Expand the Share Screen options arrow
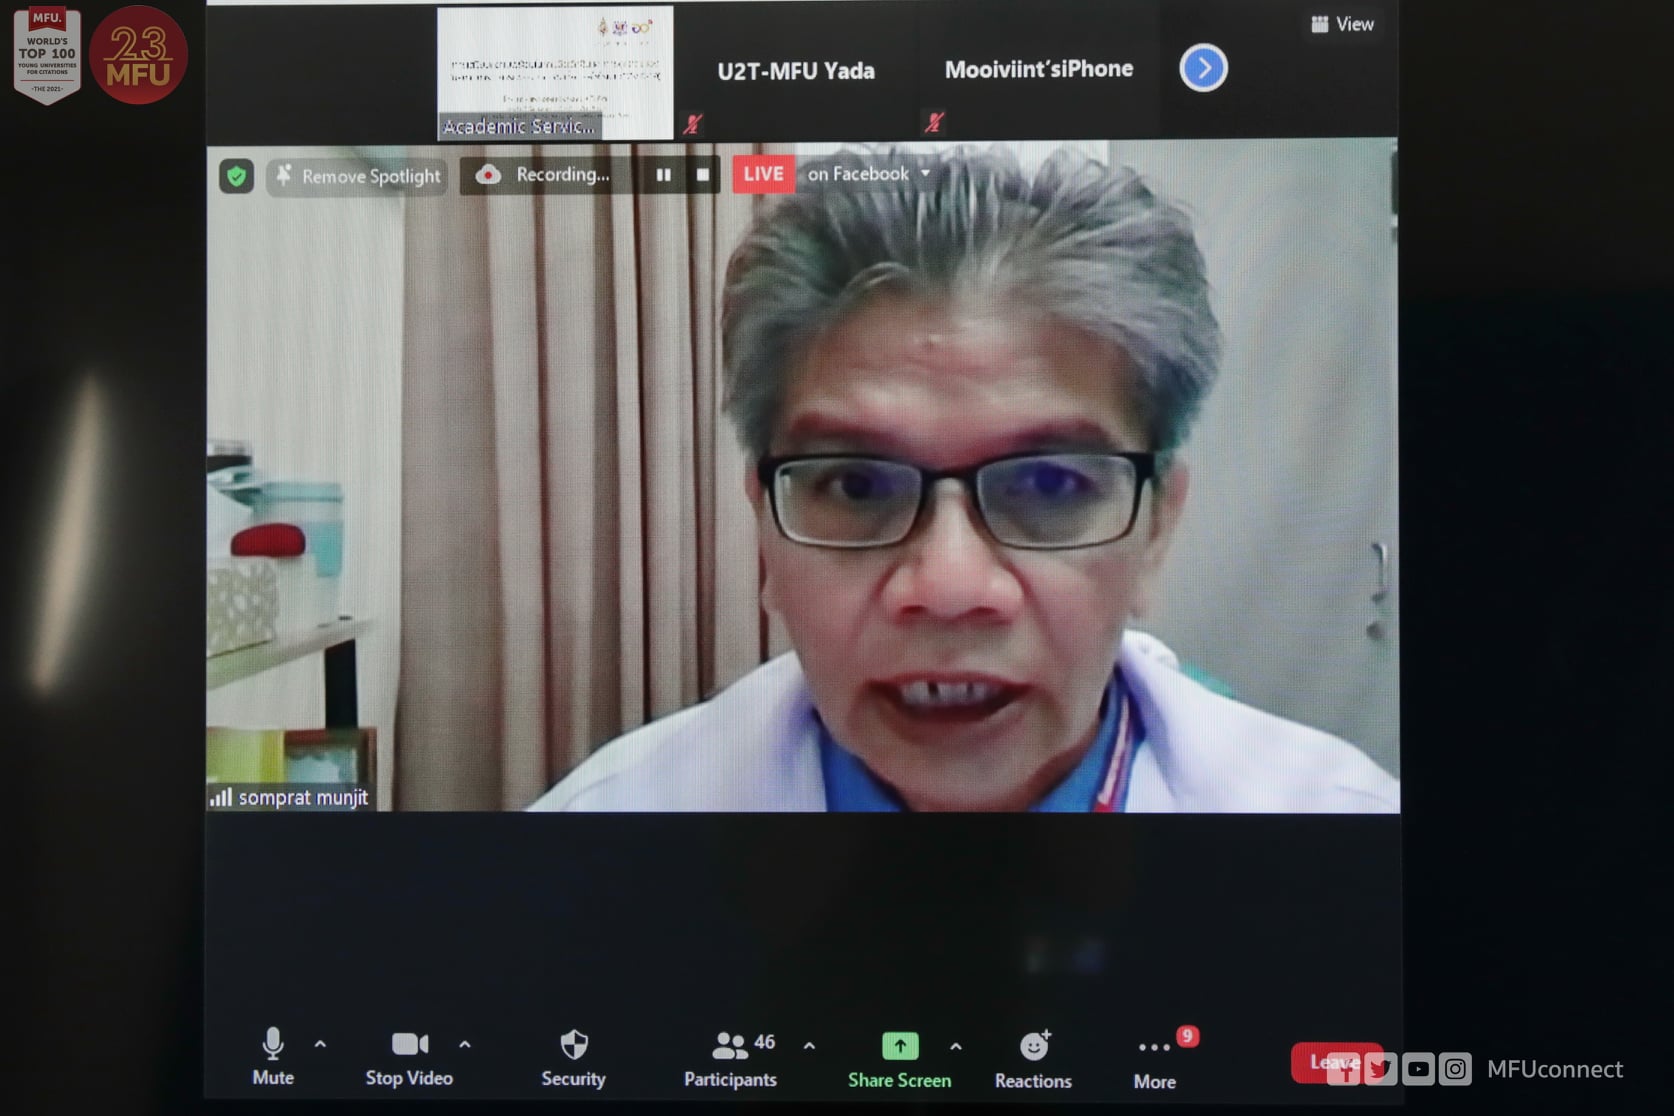The height and width of the screenshot is (1116, 1674). pyautogui.click(x=956, y=1047)
